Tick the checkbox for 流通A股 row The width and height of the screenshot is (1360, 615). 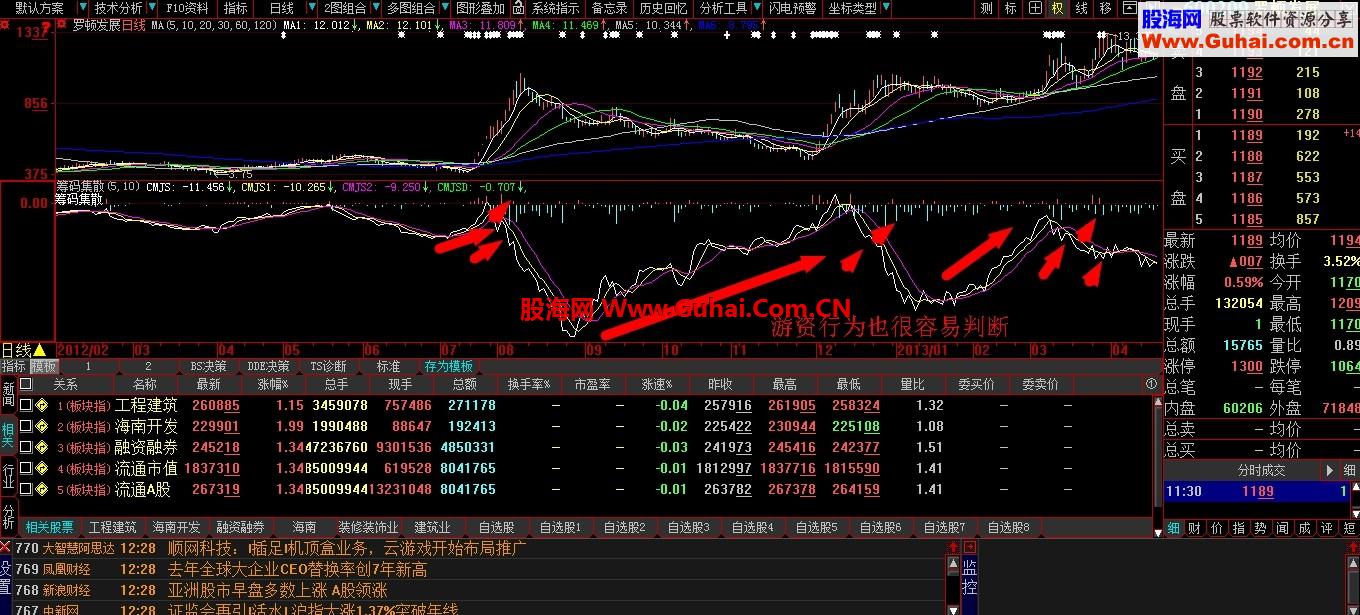point(26,489)
